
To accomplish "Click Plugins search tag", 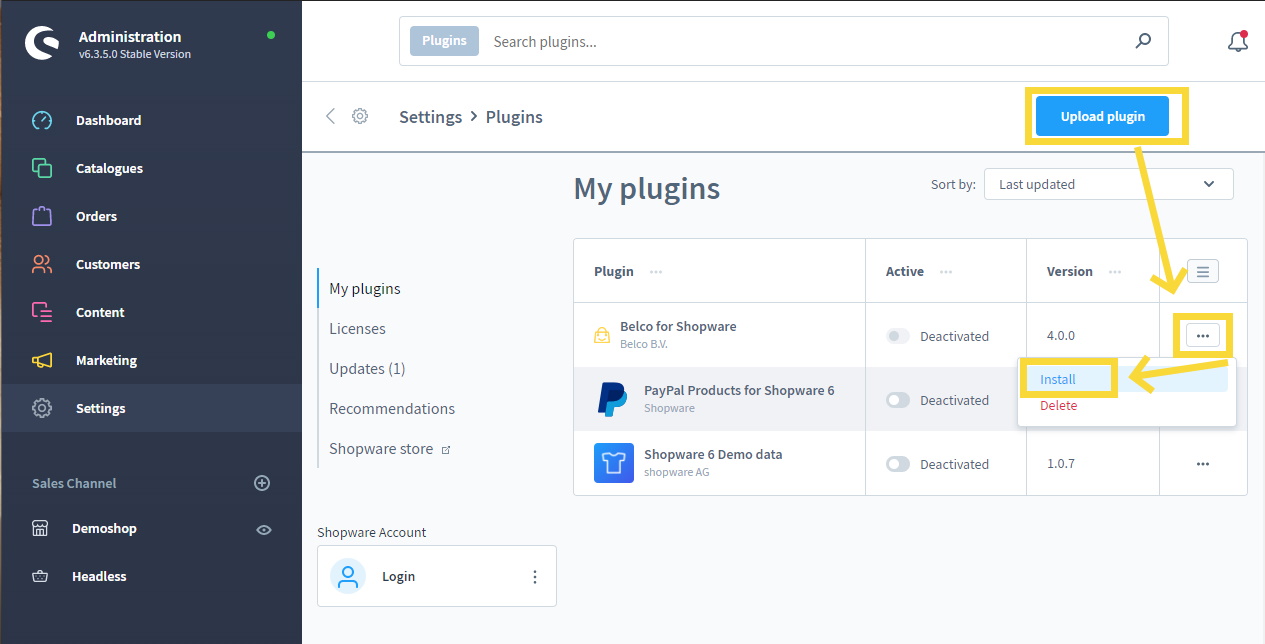I will (444, 41).
